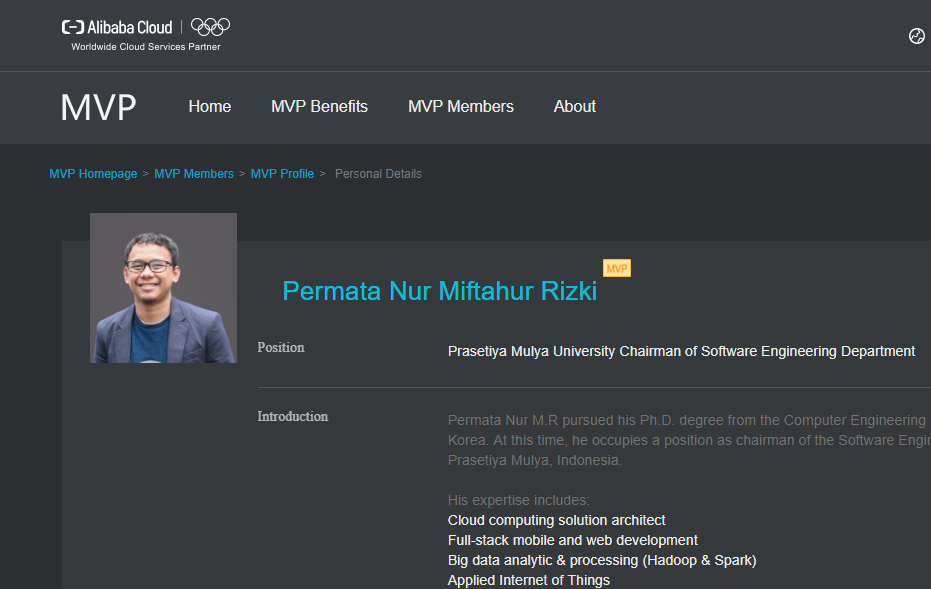
Task: Click the name Permata Nur Miftahur Rizki
Action: coord(439,291)
